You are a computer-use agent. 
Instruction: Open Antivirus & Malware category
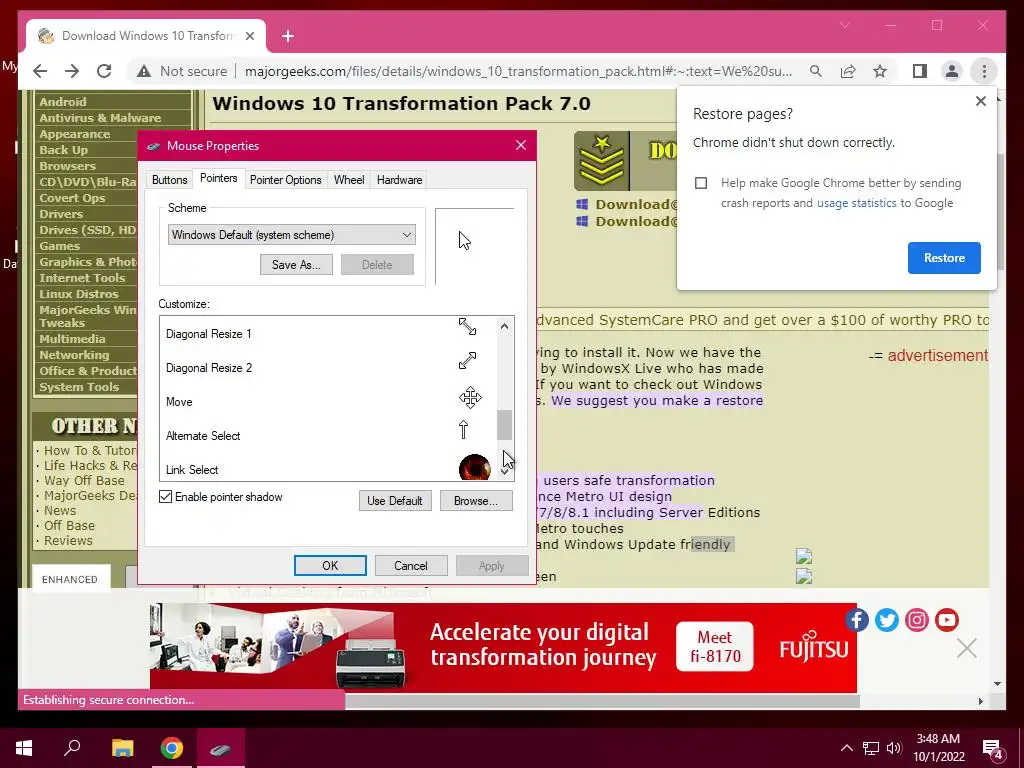click(100, 118)
